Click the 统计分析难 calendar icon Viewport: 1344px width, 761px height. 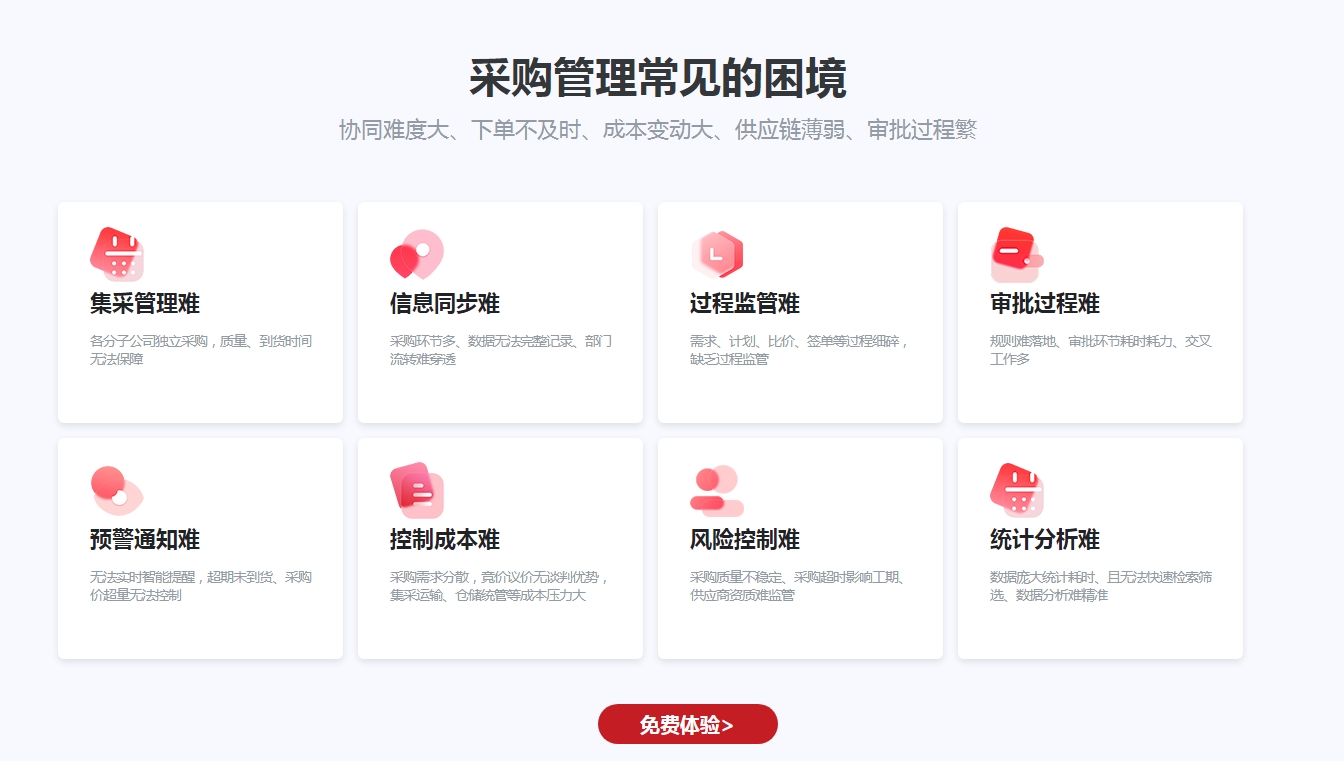[x=1017, y=490]
